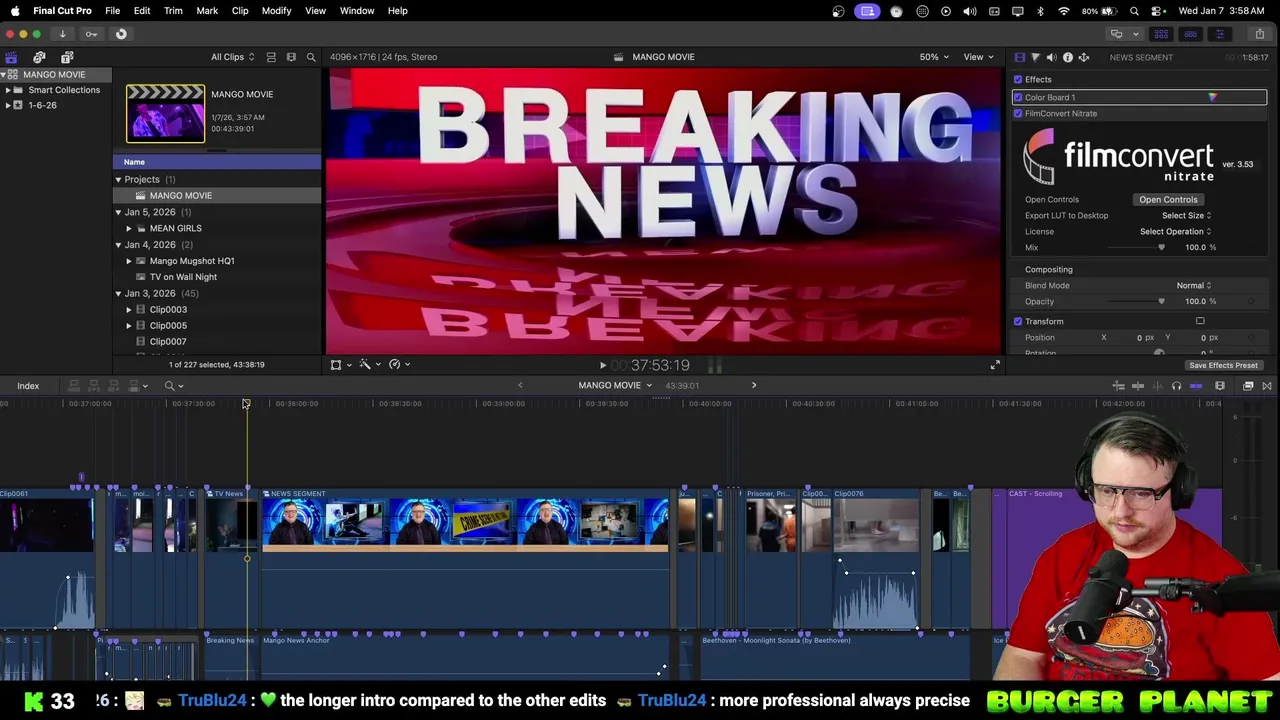Click the Import Media arrow button
Image resolution: width=1280 pixels, height=720 pixels.
(62, 34)
